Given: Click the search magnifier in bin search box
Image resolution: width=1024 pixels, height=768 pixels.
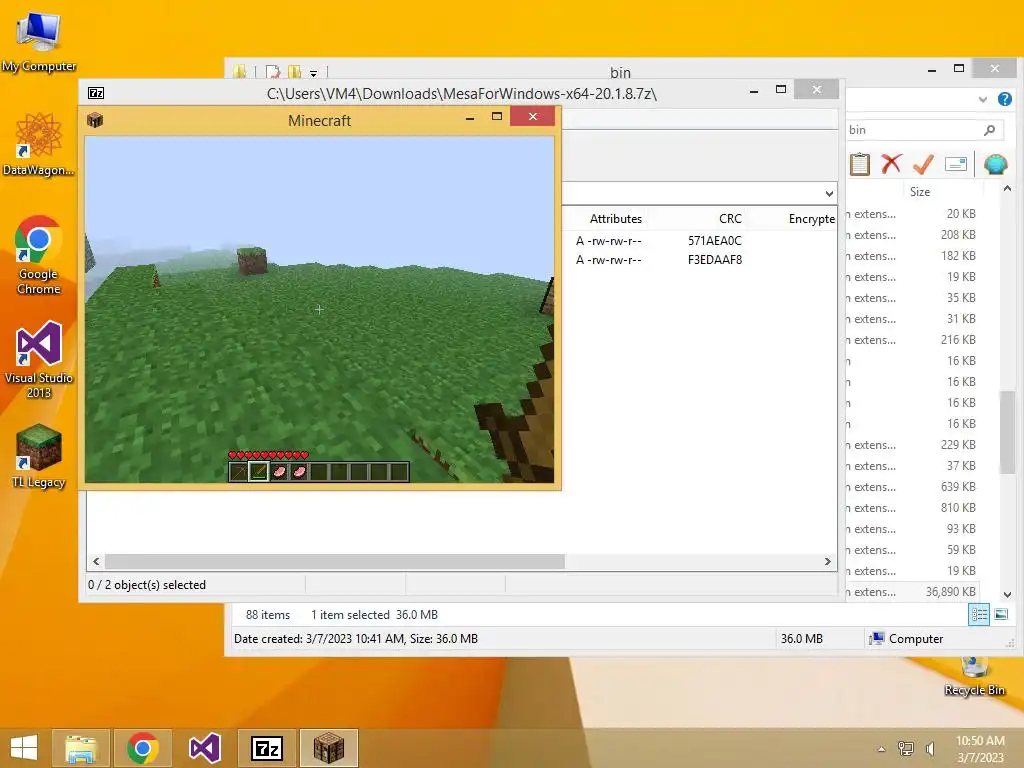Looking at the screenshot, I should point(990,130).
